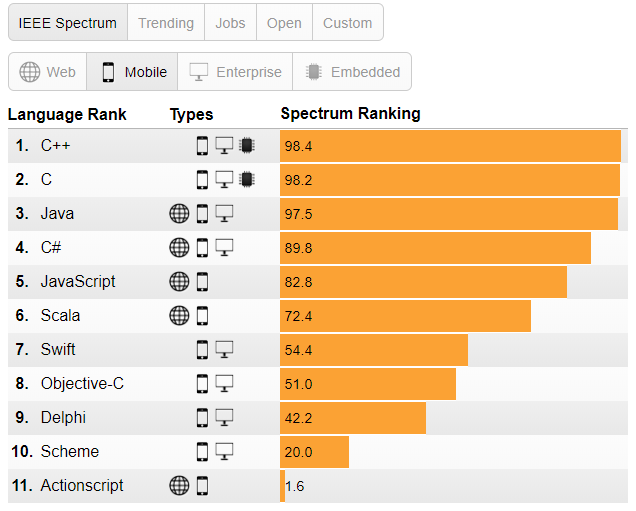
Task: Toggle the Mobile platform filter
Action: tap(133, 72)
